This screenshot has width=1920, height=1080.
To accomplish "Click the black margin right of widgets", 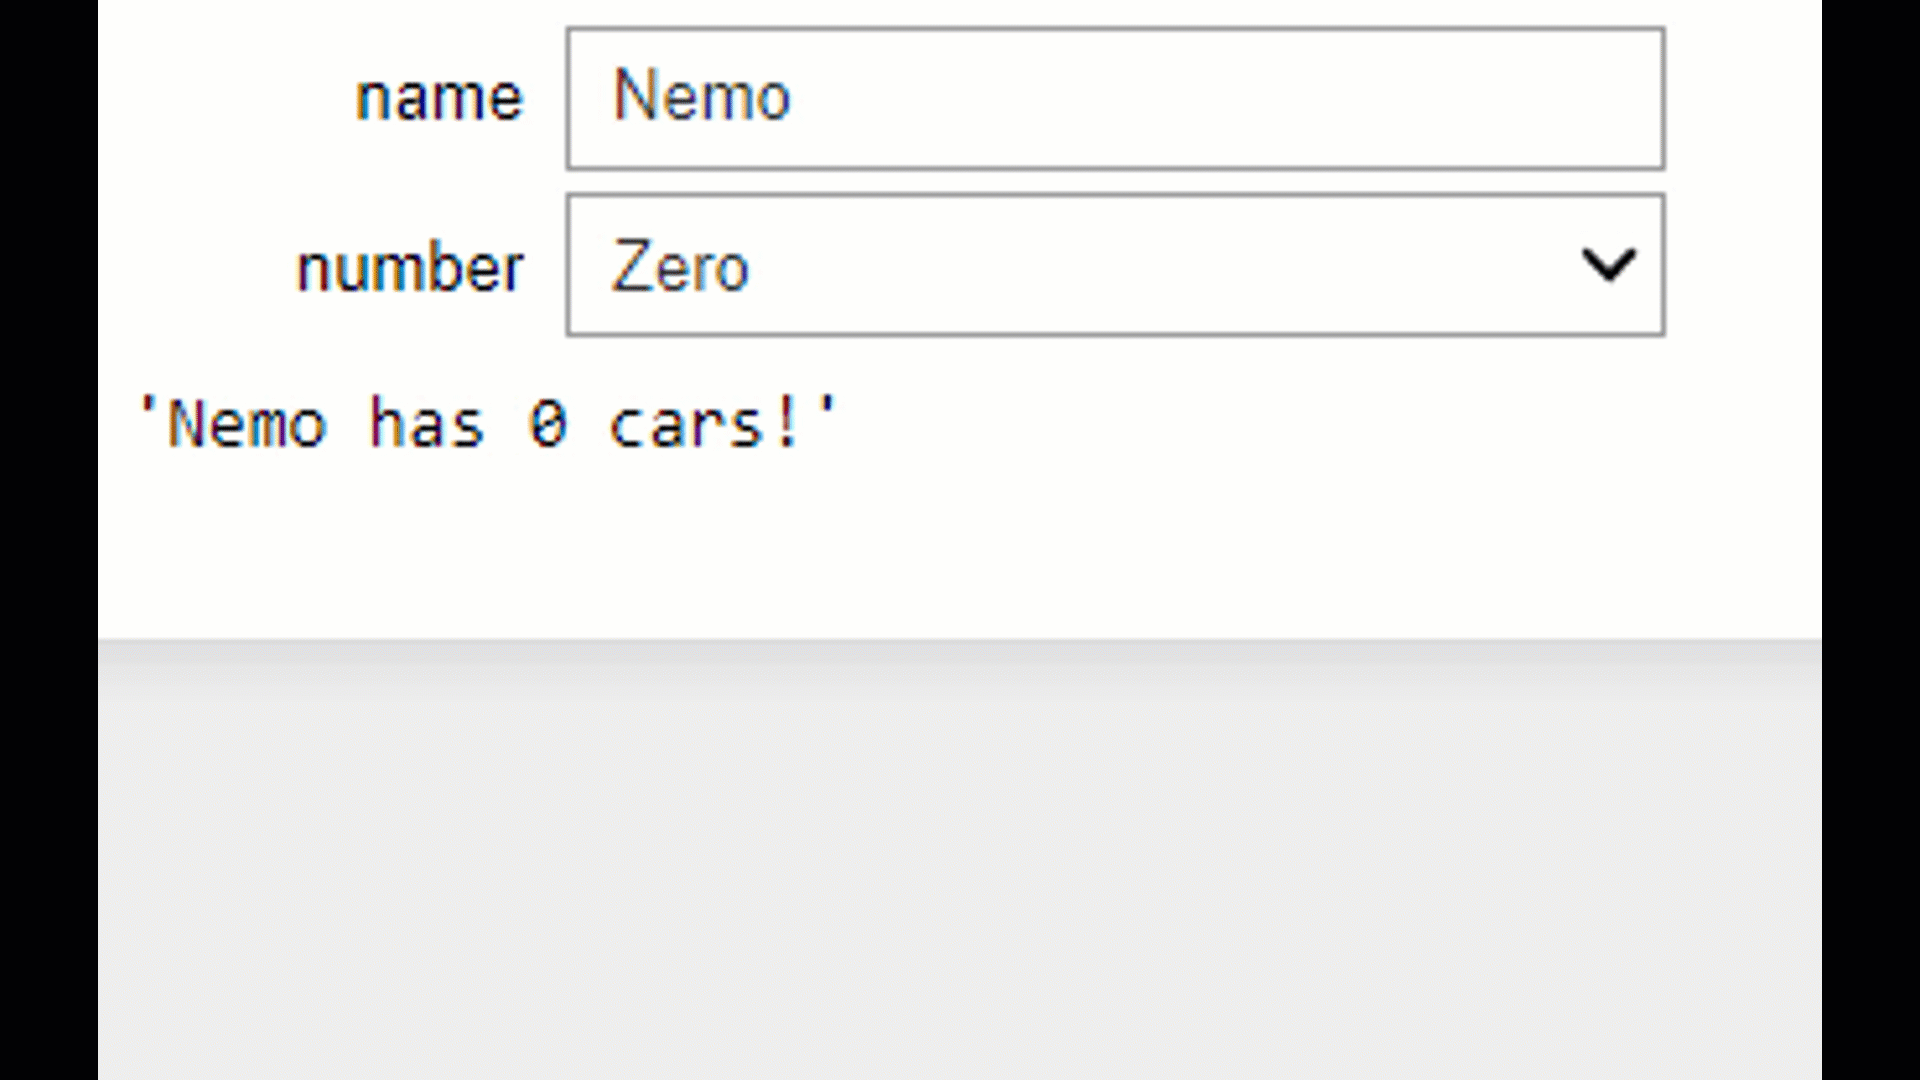I will pyautogui.click(x=1871, y=540).
